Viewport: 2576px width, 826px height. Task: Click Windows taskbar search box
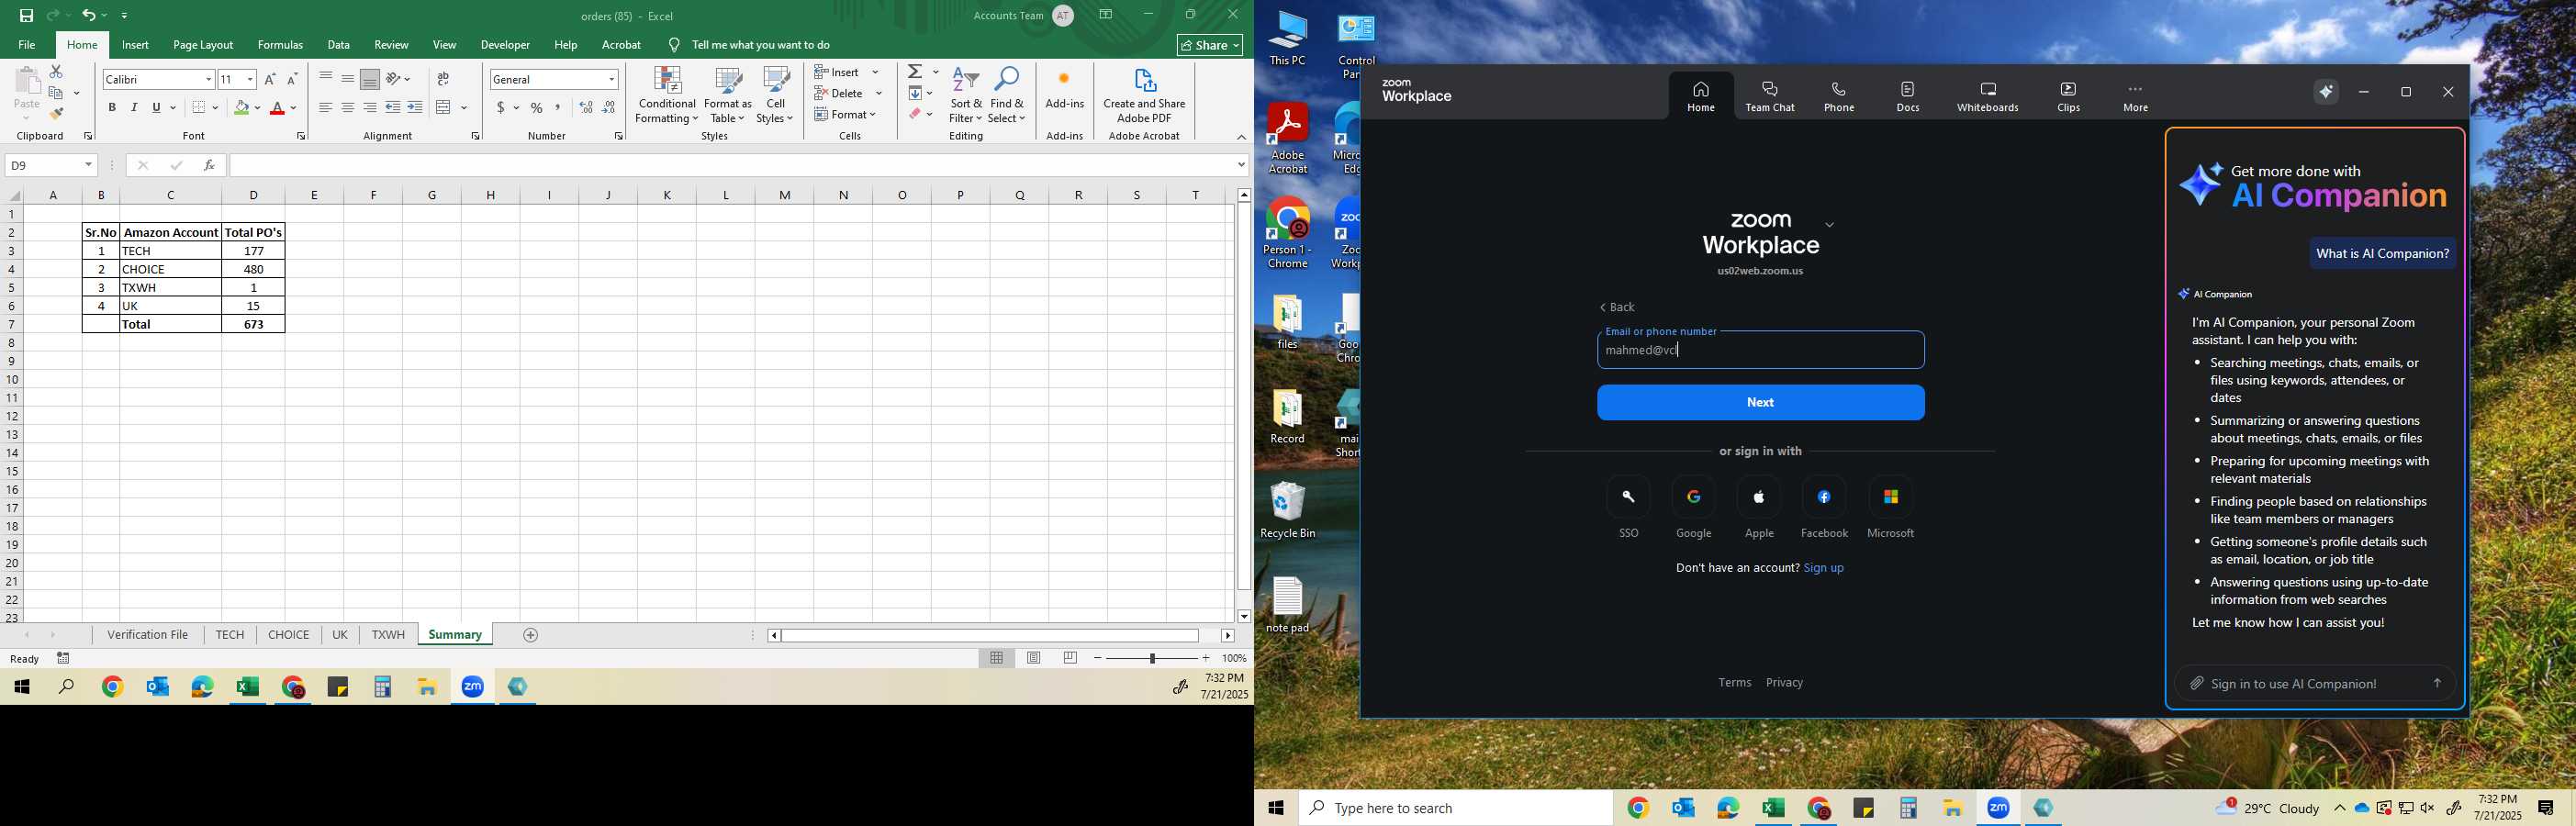point(1455,808)
